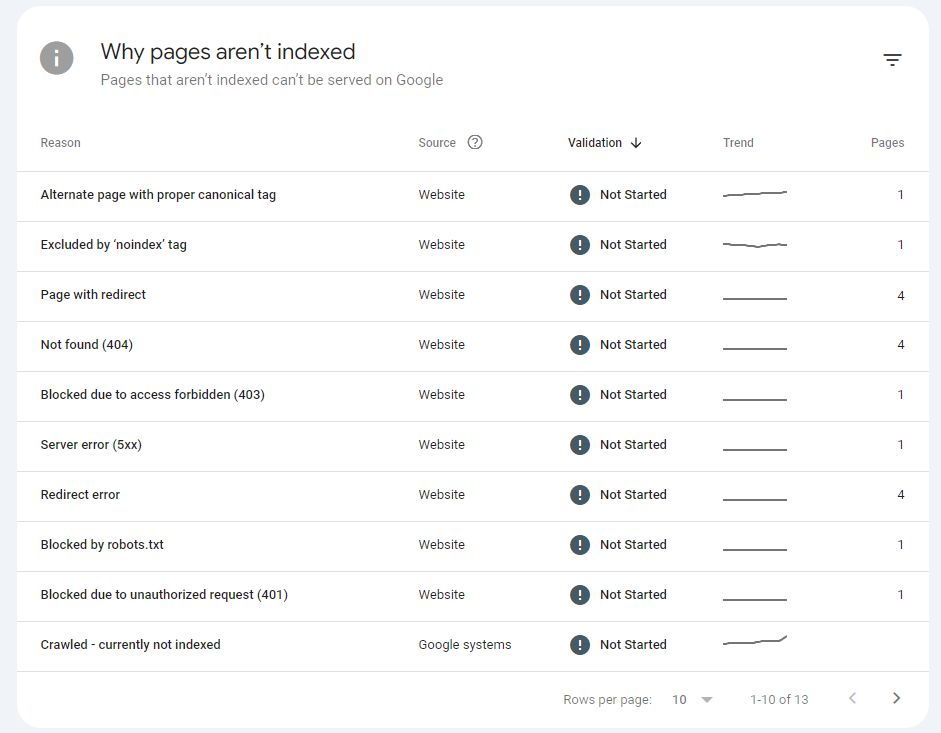The image size is (941, 733).
Task: Open 'Not found (404)' reason
Action: [86, 345]
